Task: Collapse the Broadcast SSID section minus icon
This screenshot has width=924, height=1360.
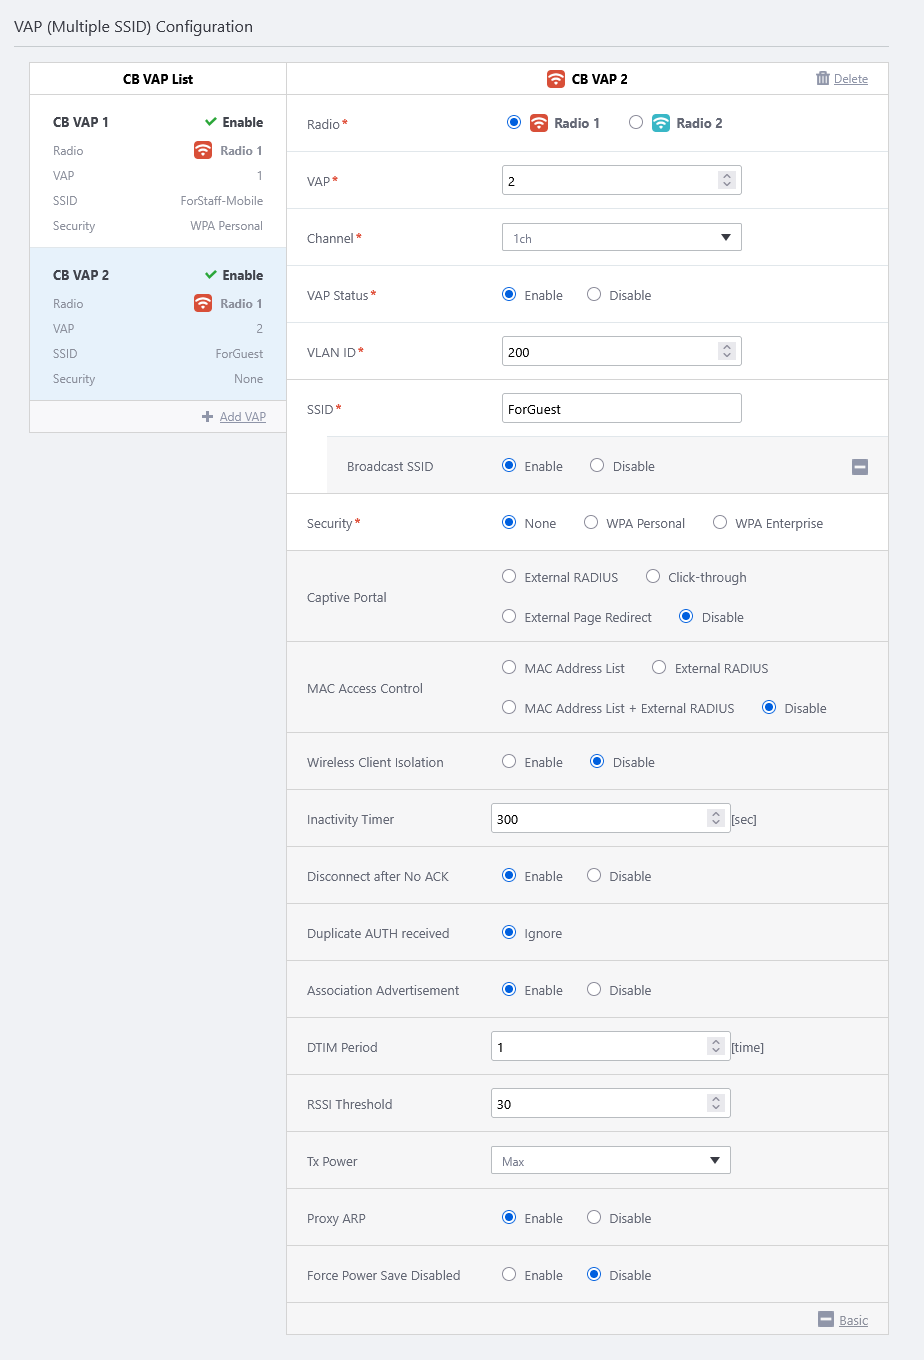Action: (860, 467)
